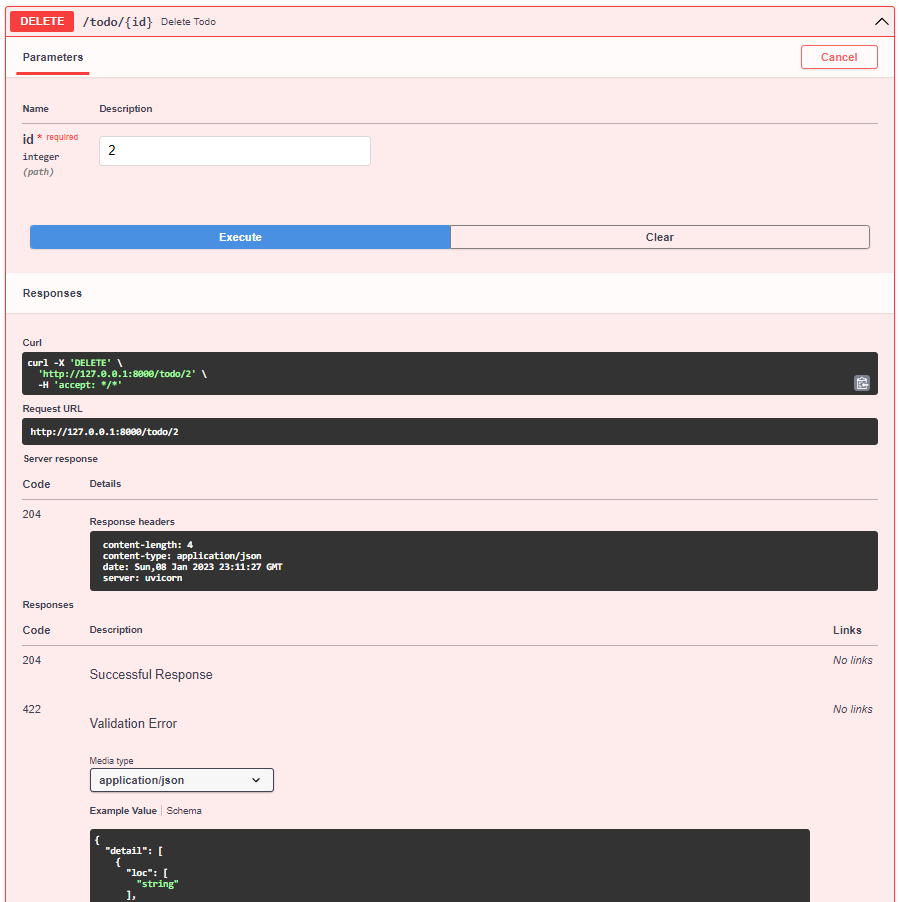This screenshot has width=900, height=902.
Task: Click the Links column header
Action: (847, 630)
